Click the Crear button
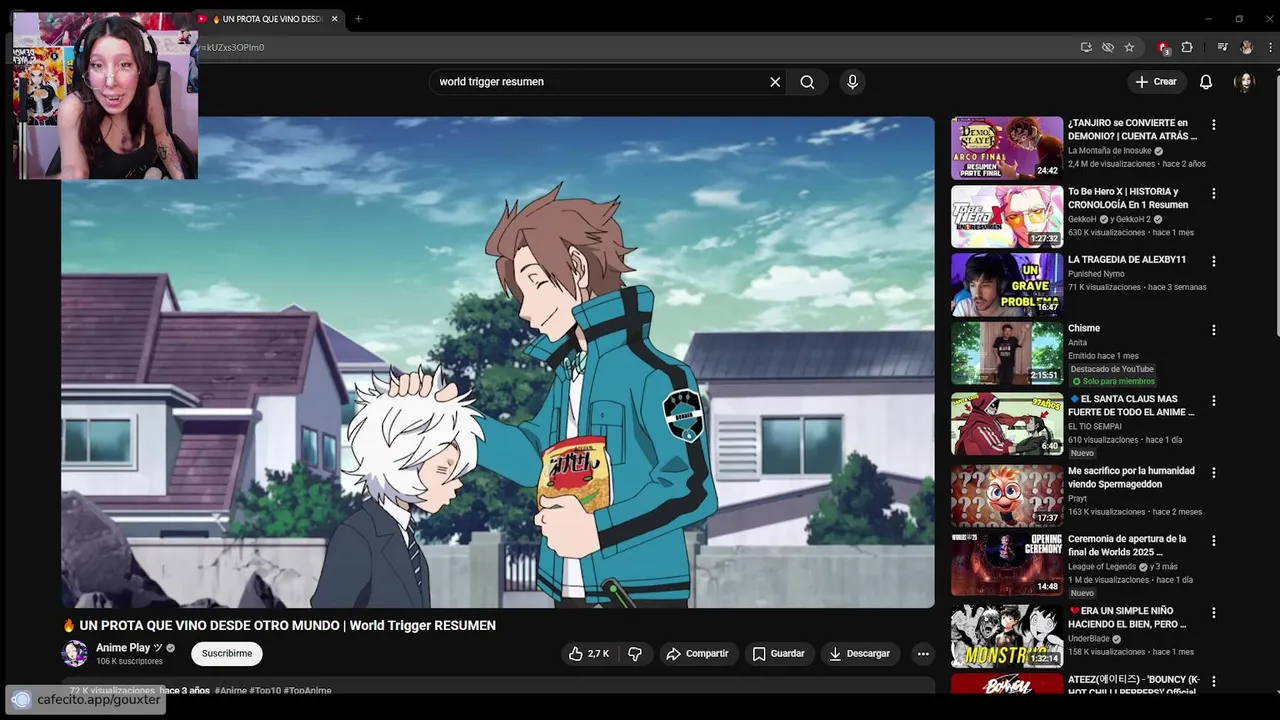 coord(1156,82)
